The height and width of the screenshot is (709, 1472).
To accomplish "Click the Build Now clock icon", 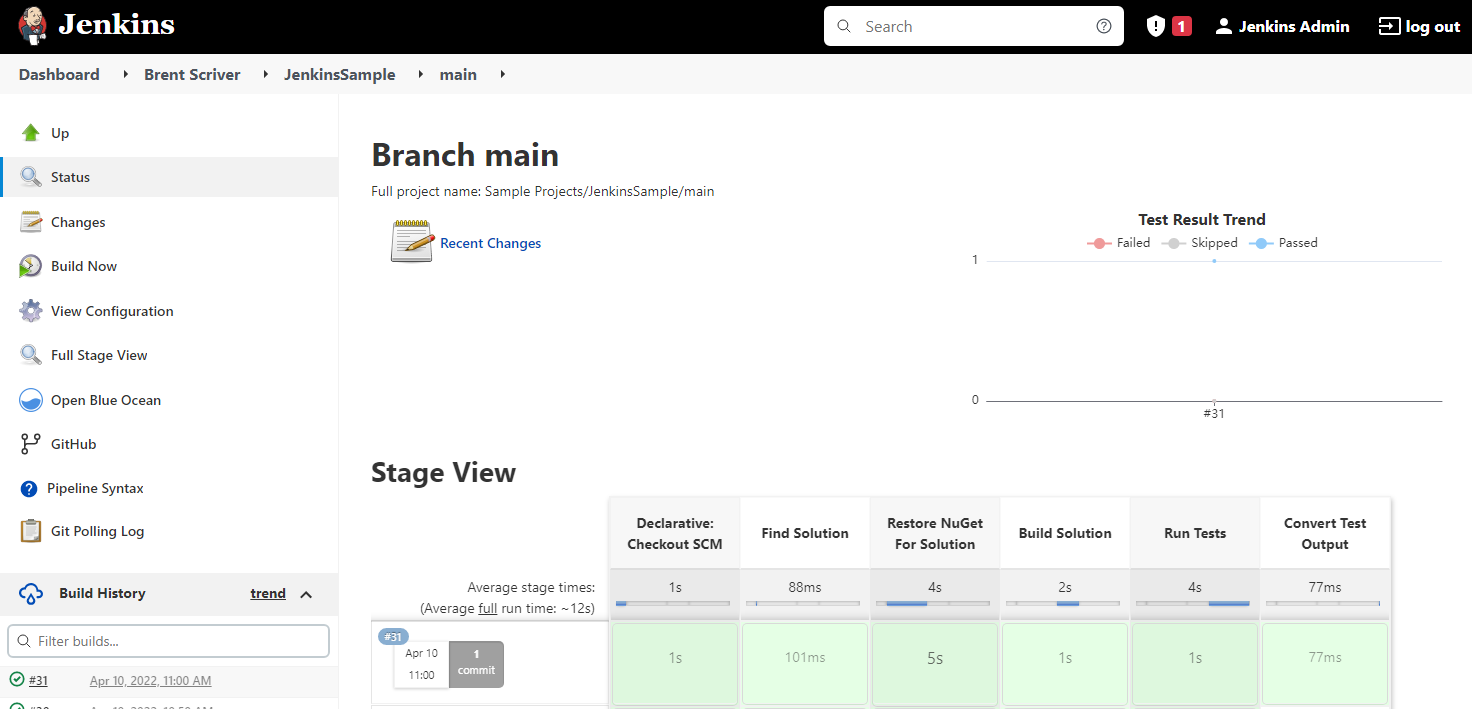I will pyautogui.click(x=31, y=266).
